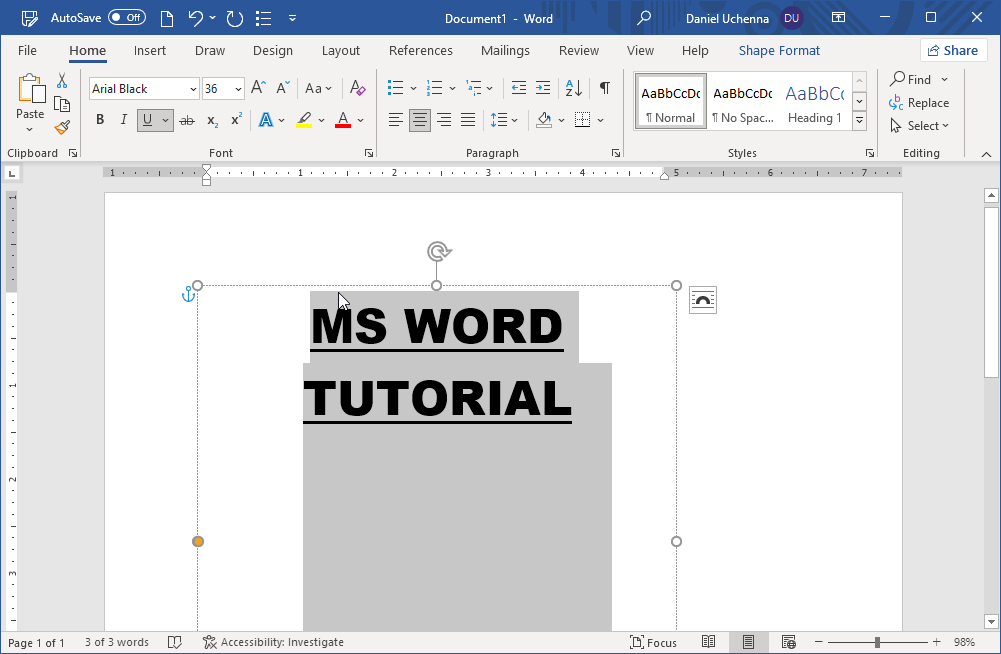1001x654 pixels.
Task: Enable center alignment for the paragraph
Action: (x=419, y=120)
